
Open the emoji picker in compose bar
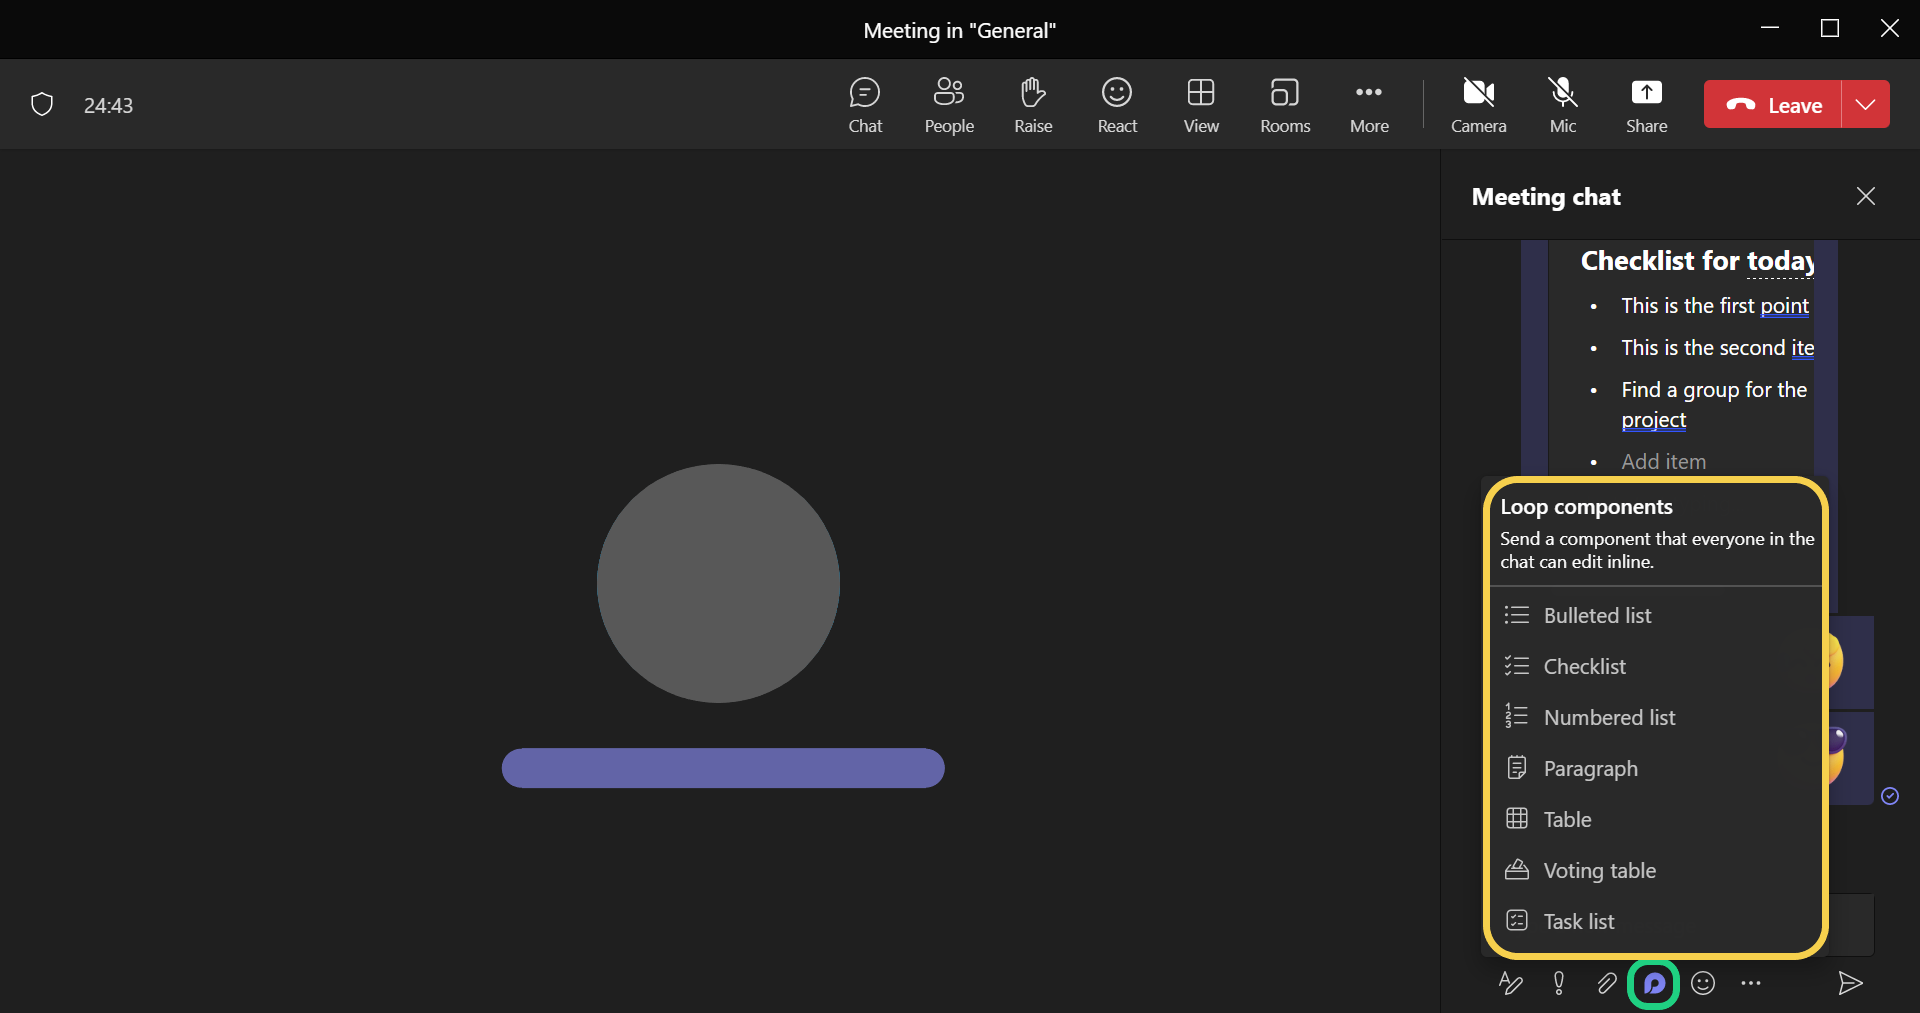click(1703, 984)
